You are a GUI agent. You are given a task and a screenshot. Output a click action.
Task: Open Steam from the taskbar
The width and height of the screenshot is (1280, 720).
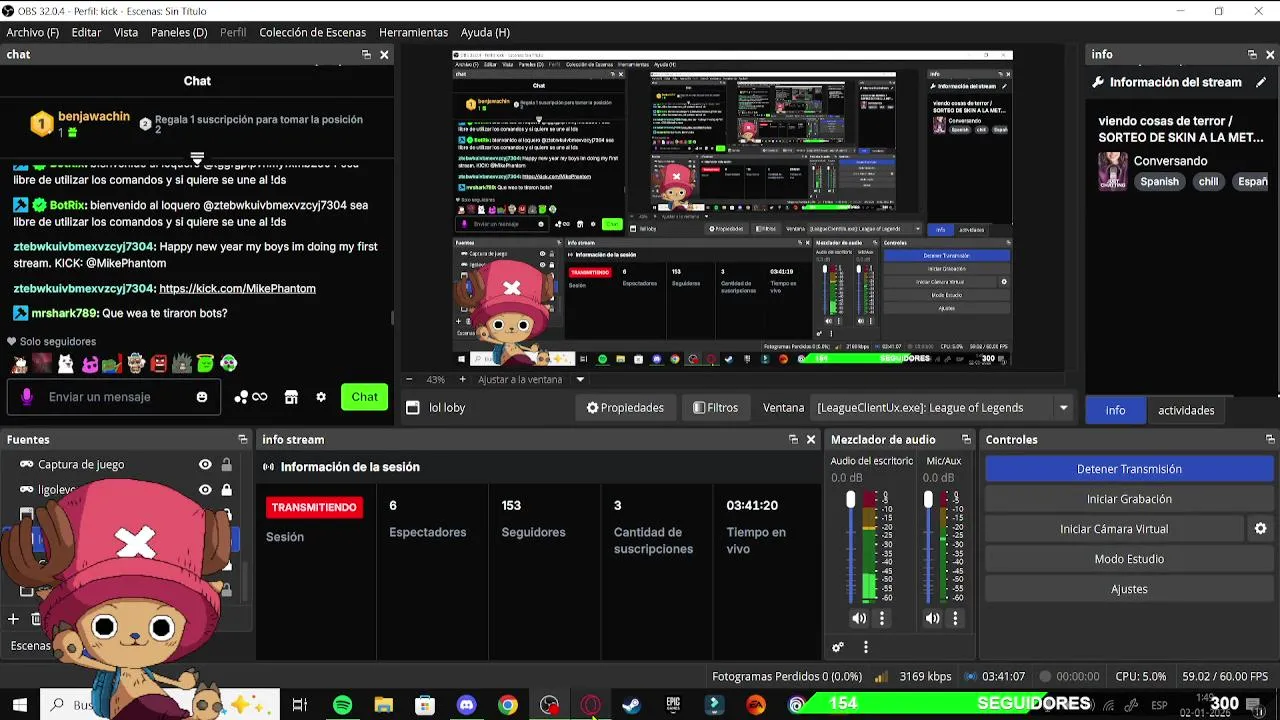point(631,705)
